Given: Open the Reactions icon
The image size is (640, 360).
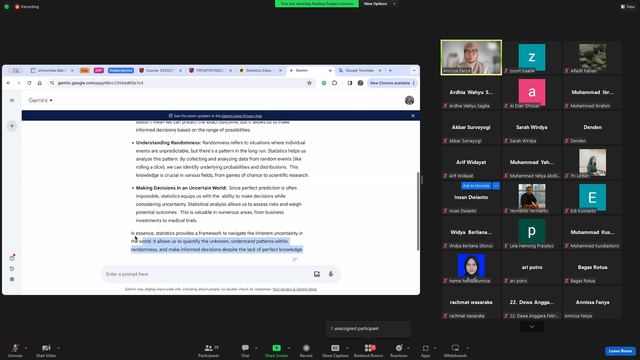Looking at the screenshot, I should pyautogui.click(x=399, y=351).
